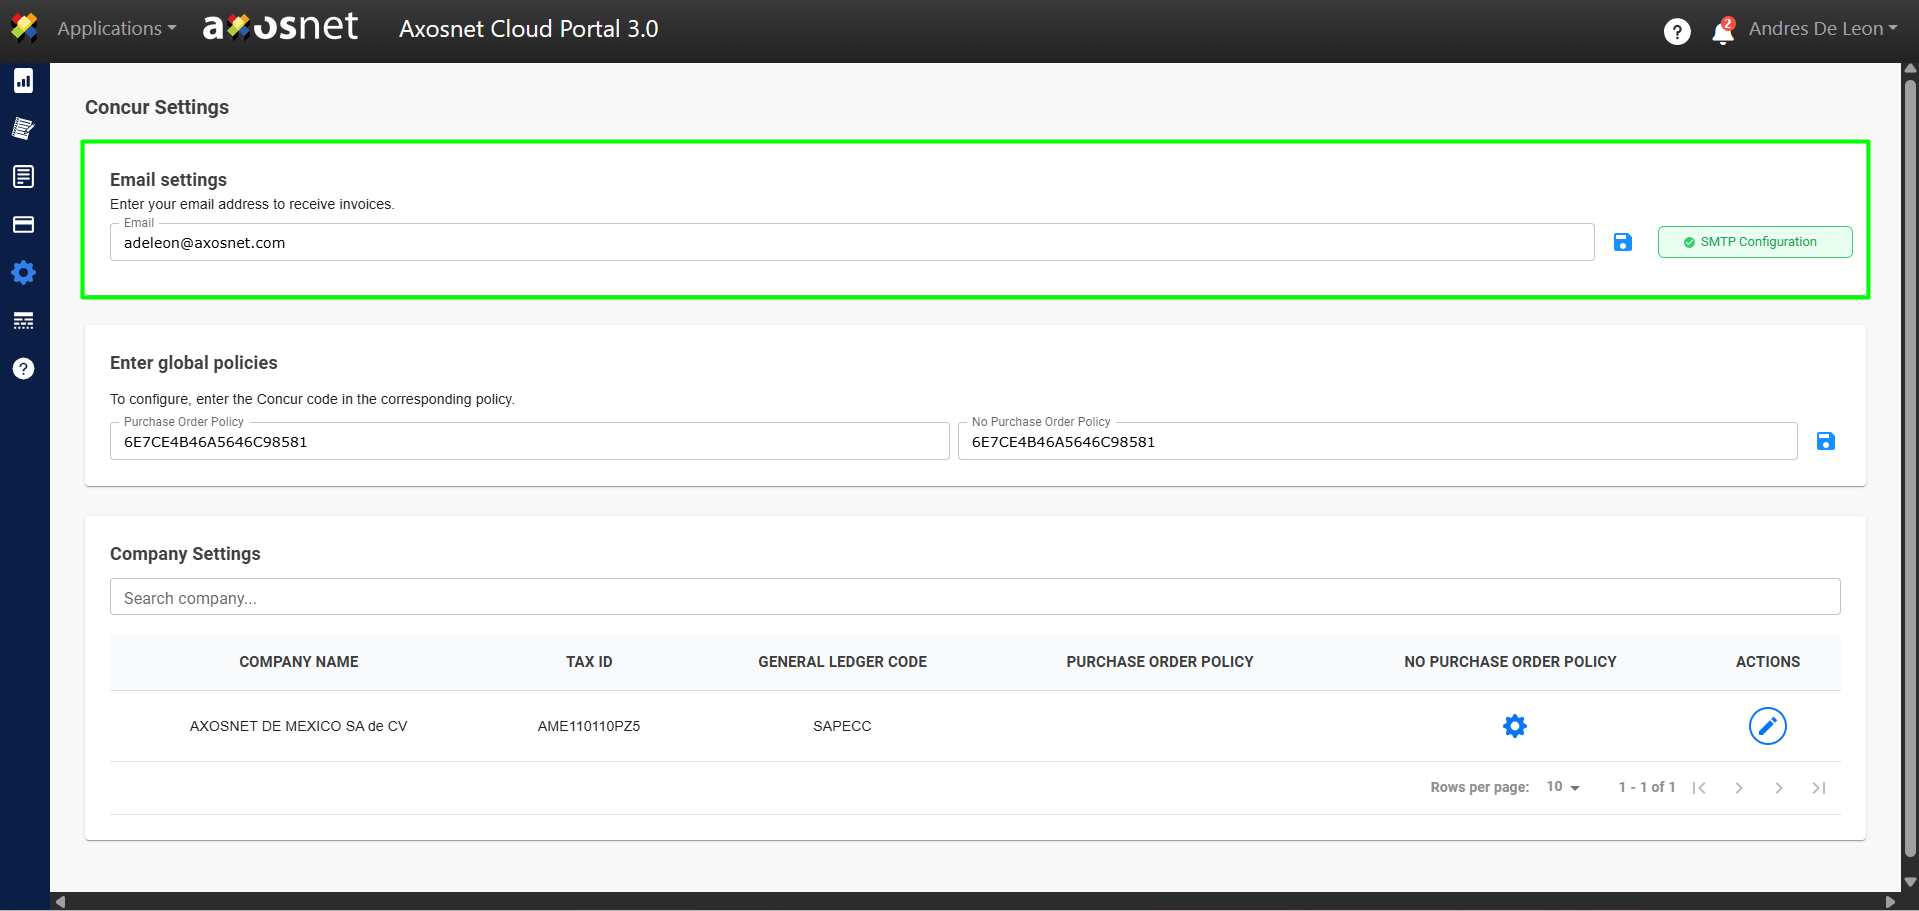This screenshot has height=911, width=1919.
Task: Click the Purchase Order Policy field
Action: pyautogui.click(x=529, y=441)
